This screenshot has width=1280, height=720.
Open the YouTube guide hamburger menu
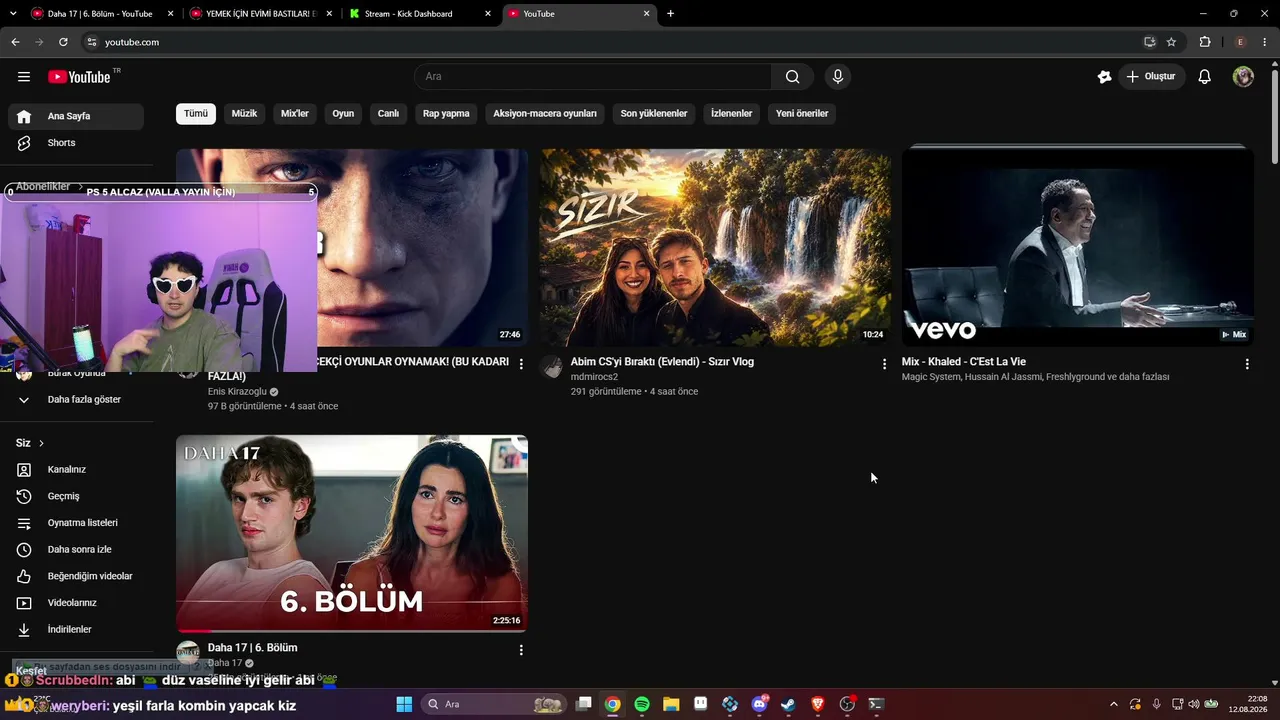[24, 77]
